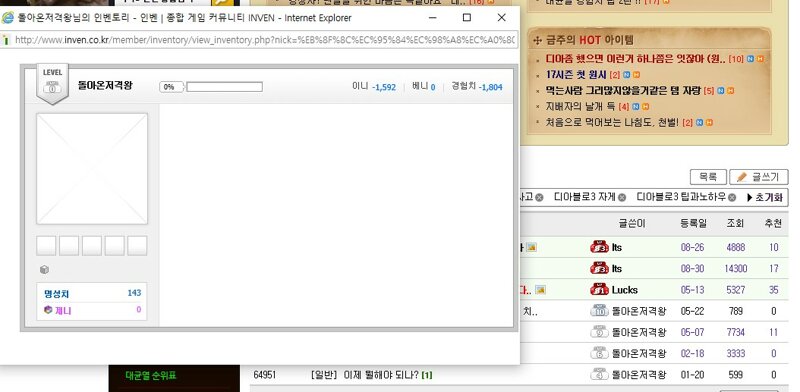Click the blue N icon on the 지배자의 날개 득 row
800x392 pixels.
[635, 107]
